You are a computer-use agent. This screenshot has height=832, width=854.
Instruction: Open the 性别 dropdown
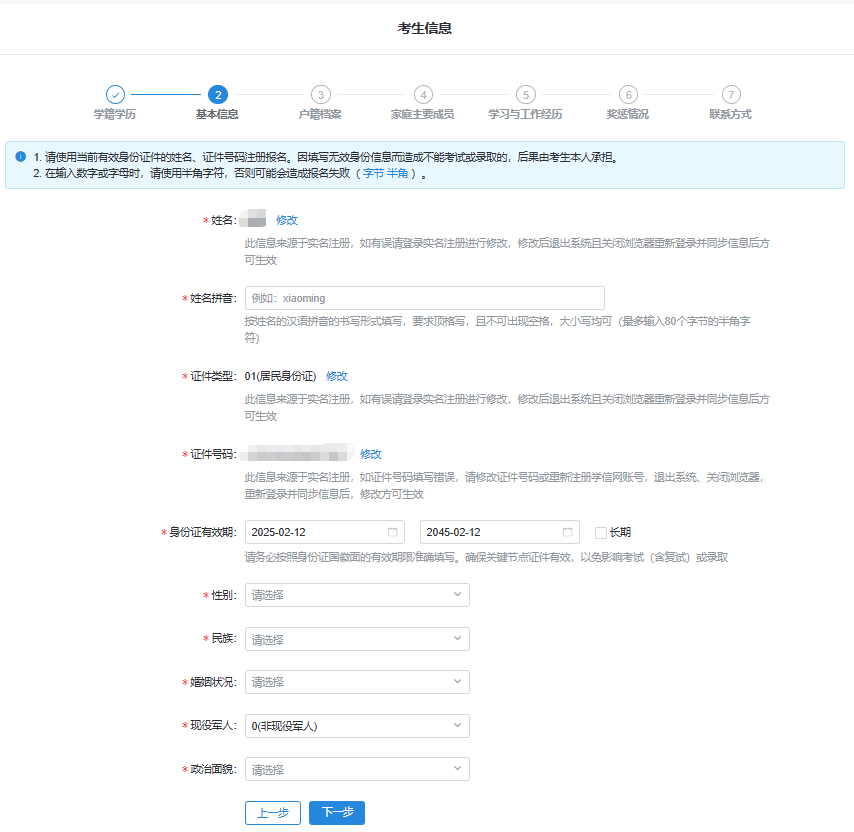(357, 595)
